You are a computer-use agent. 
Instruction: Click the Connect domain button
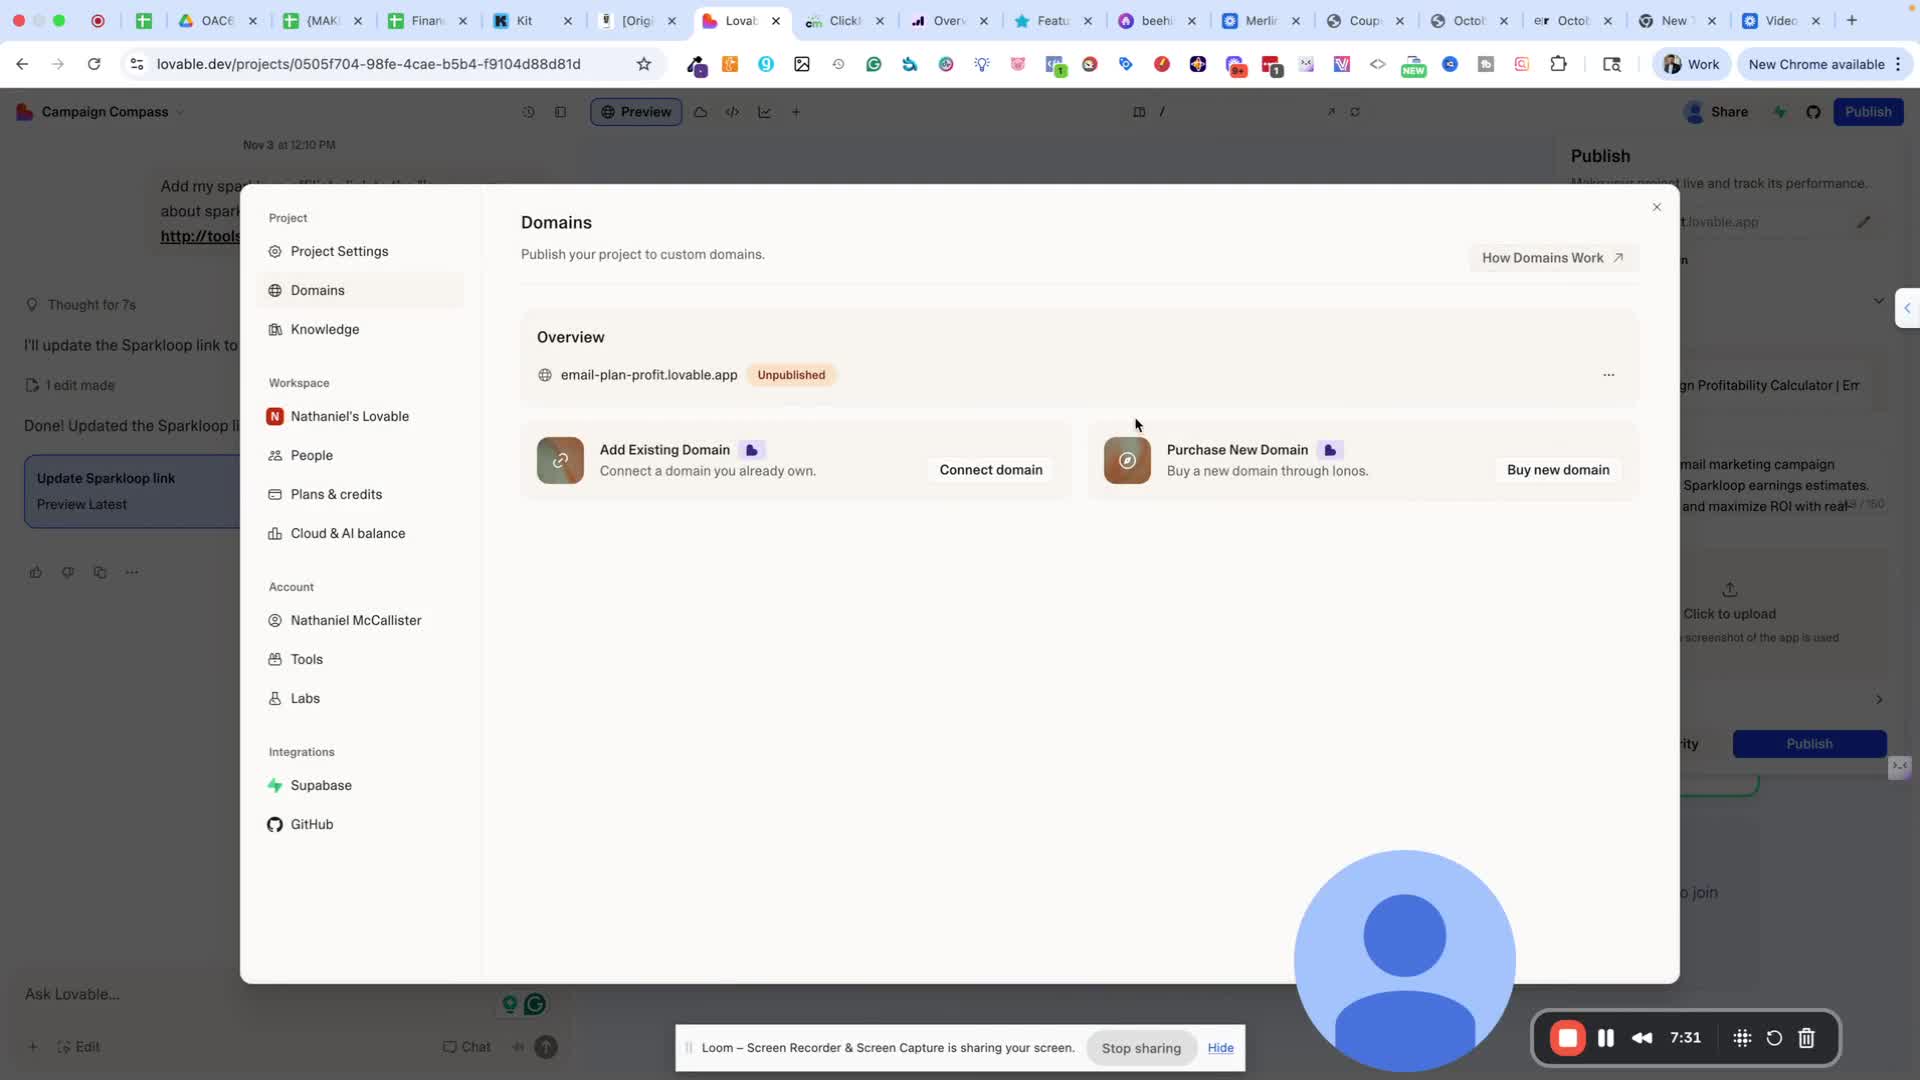[x=990, y=470]
